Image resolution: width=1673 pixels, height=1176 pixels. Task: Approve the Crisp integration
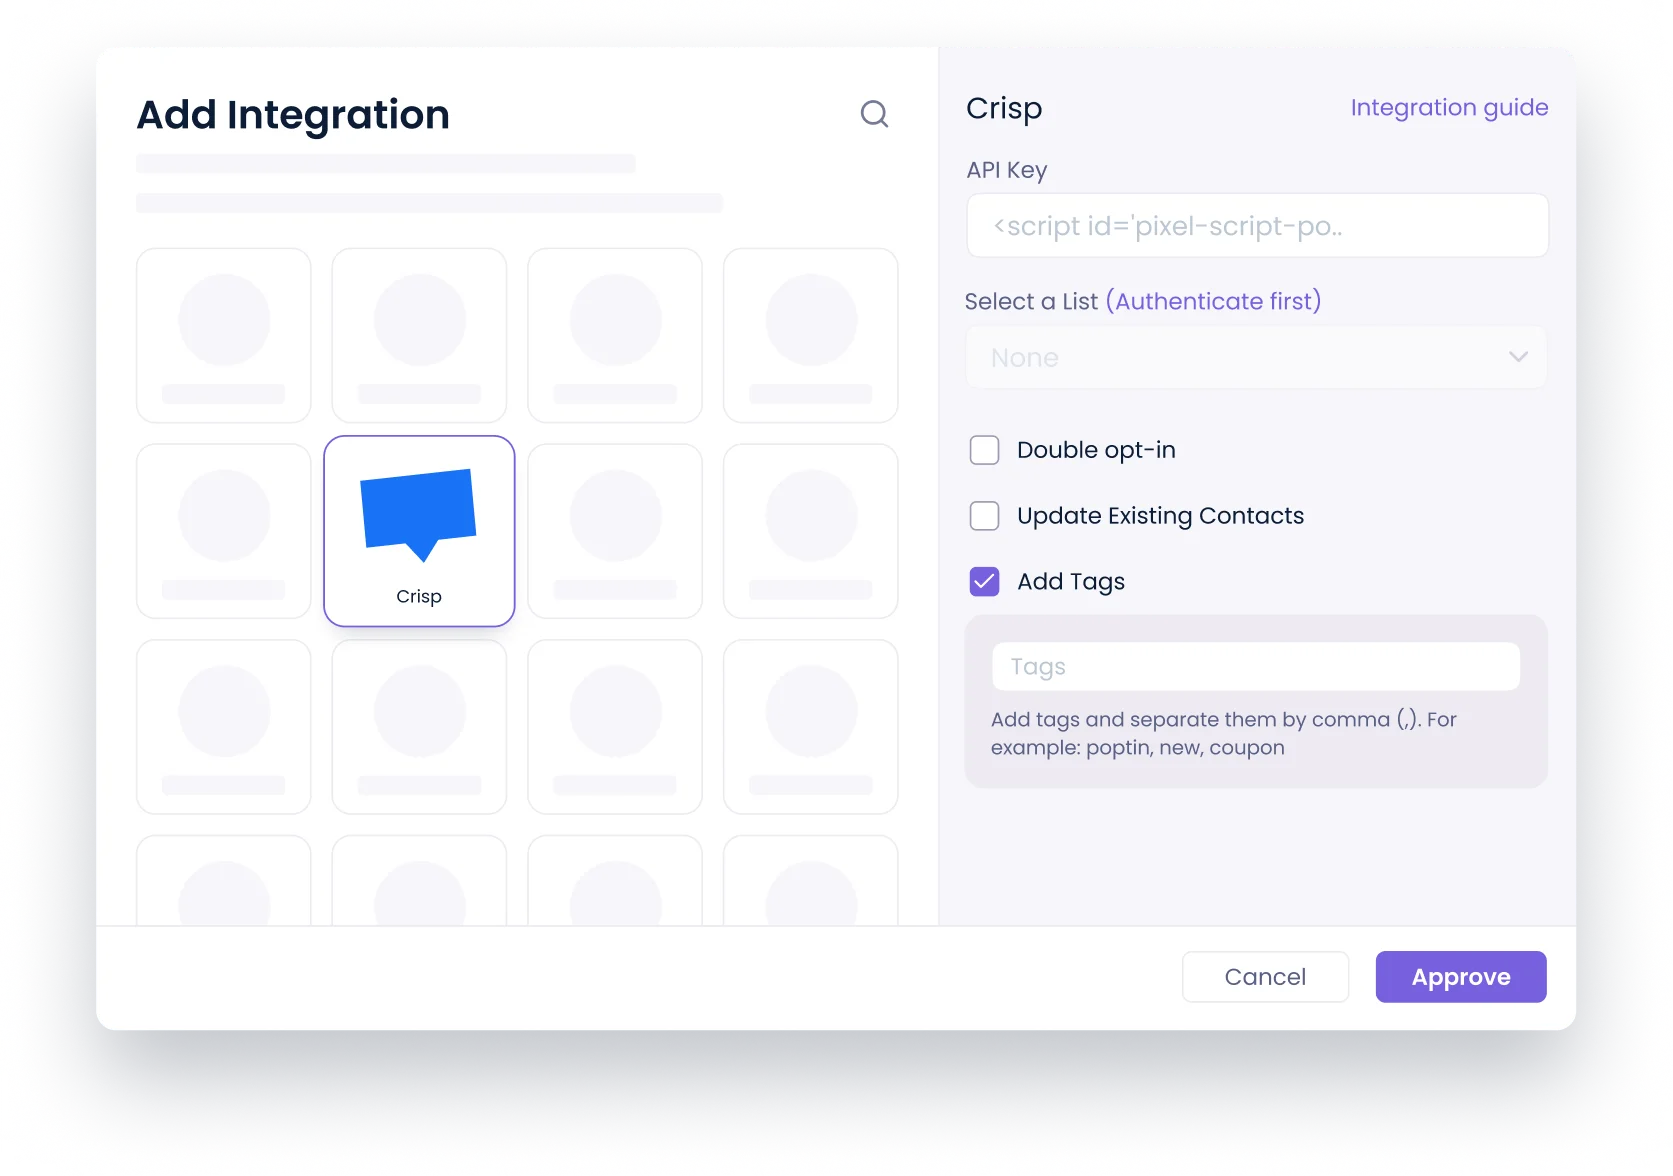[1461, 977]
